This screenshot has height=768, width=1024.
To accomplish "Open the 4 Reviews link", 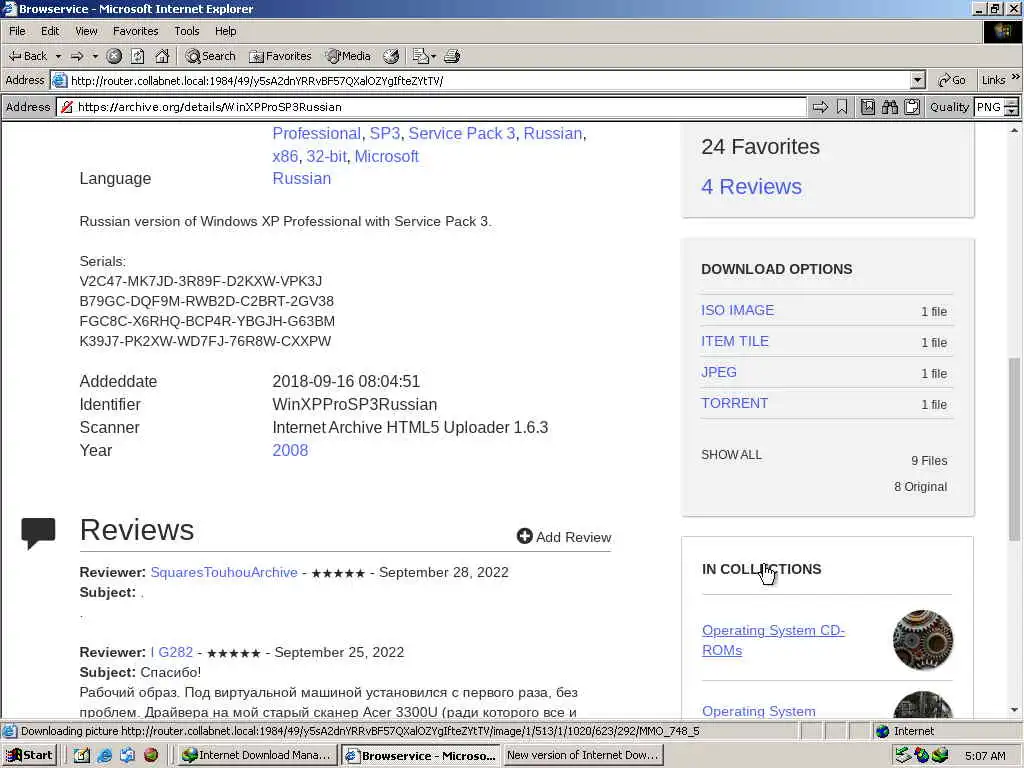I will pos(751,186).
